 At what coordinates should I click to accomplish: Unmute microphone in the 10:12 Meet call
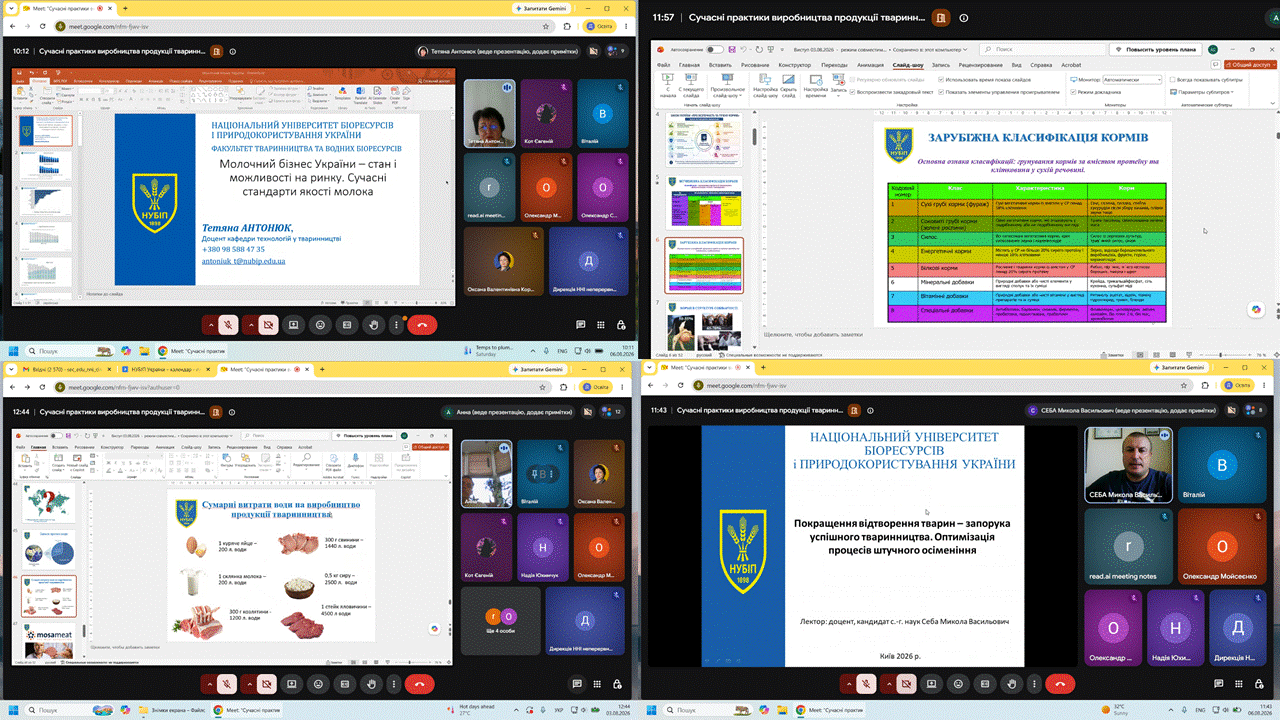[229, 324]
